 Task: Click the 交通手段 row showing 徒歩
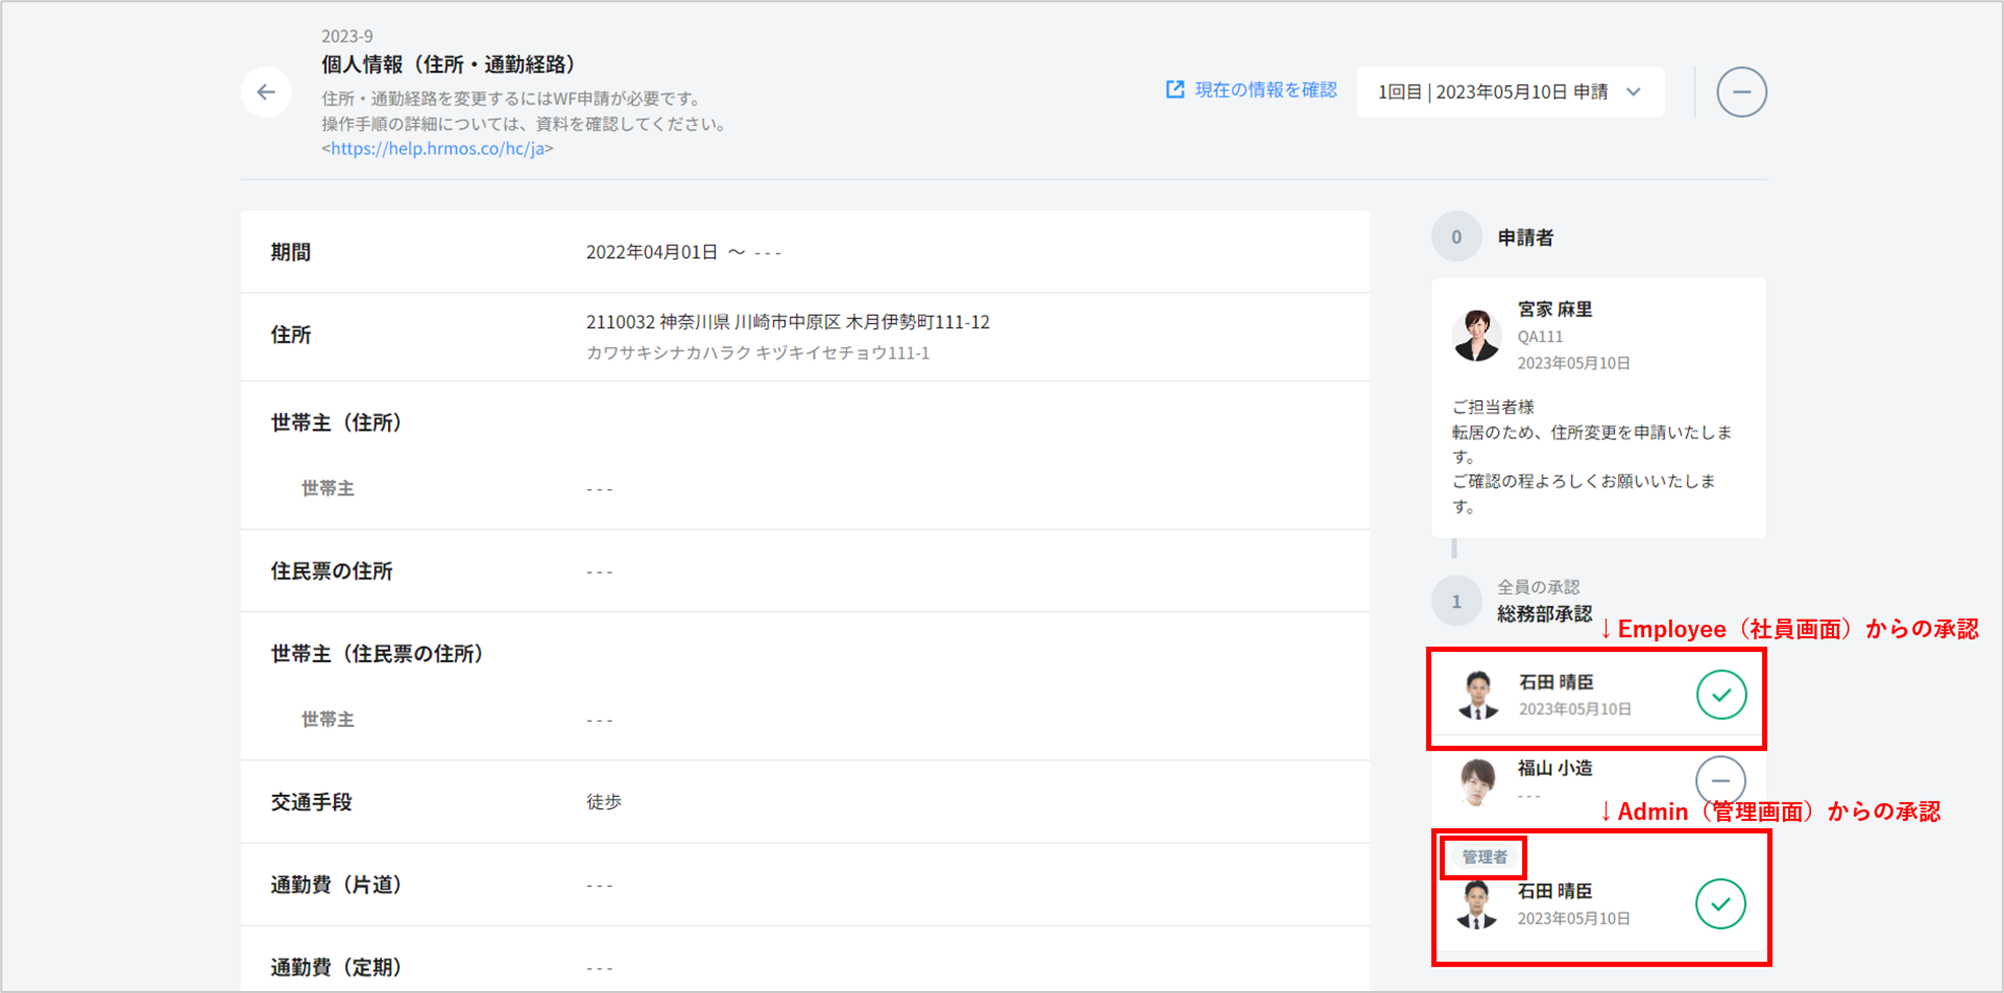[x=604, y=802]
